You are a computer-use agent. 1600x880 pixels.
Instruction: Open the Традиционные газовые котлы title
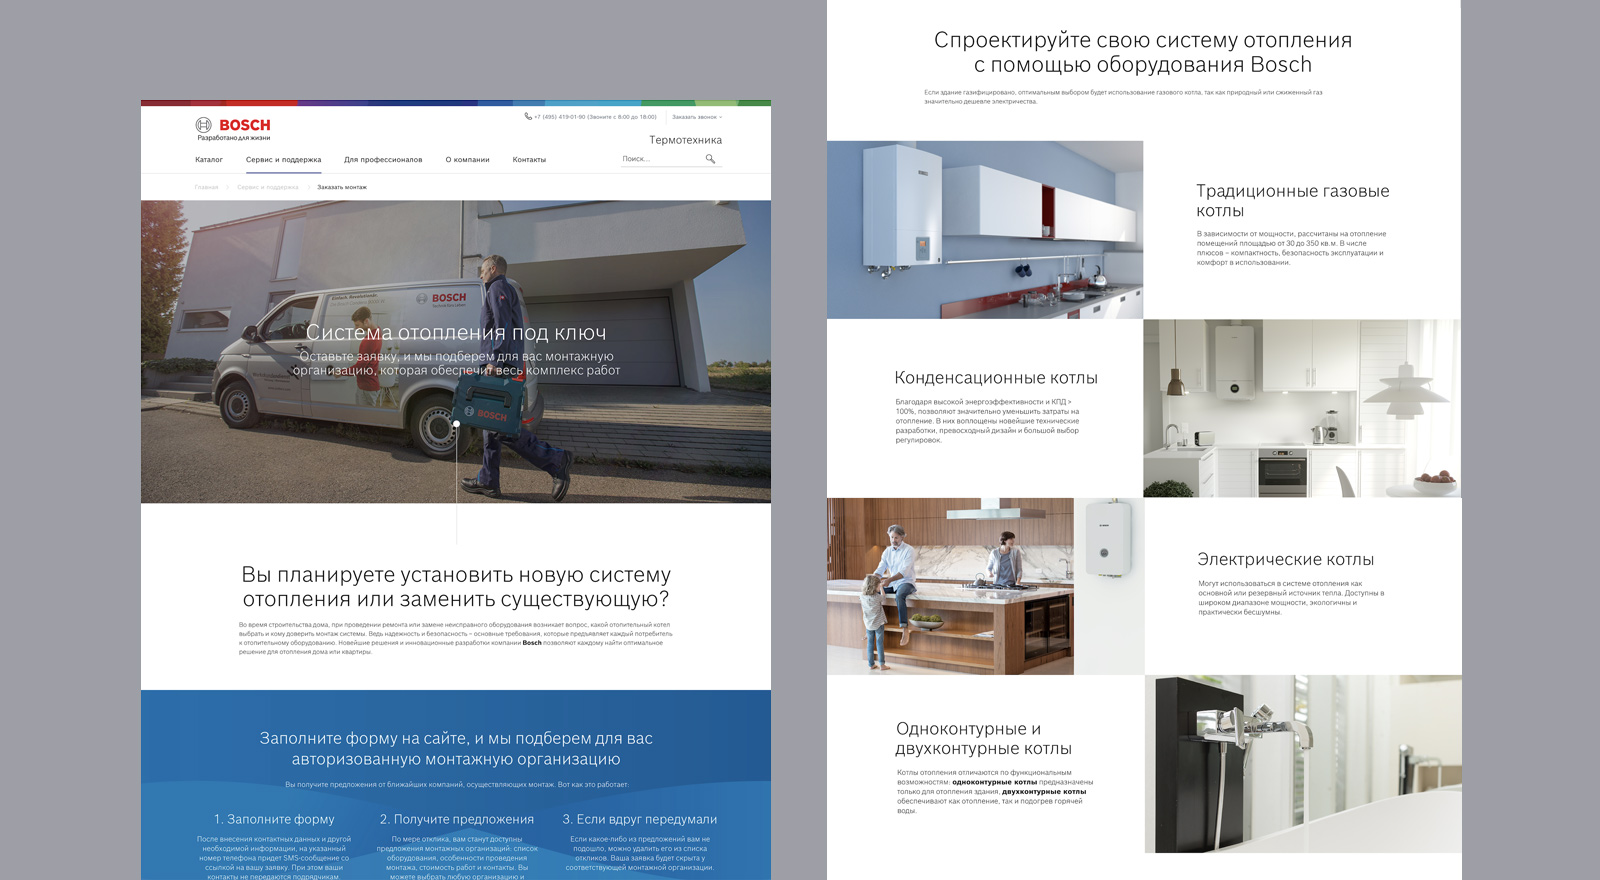pos(1293,201)
